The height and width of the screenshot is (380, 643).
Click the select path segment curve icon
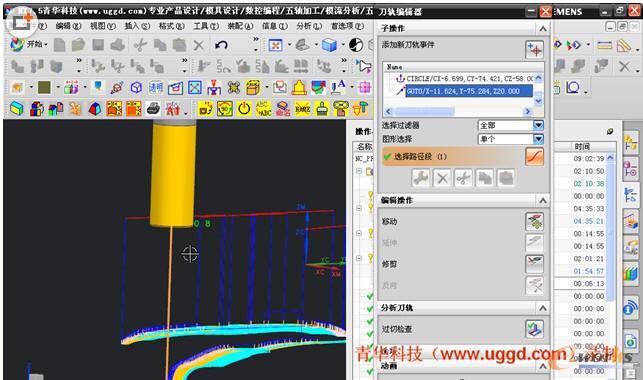[534, 157]
